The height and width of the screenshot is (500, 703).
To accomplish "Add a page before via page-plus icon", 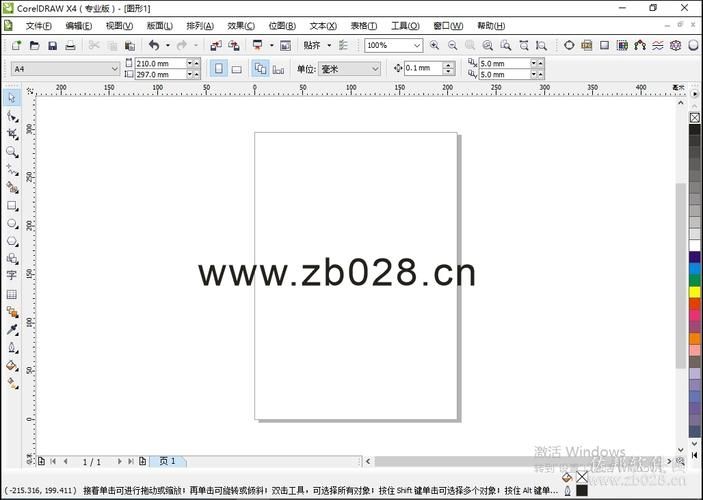I will pyautogui.click(x=41, y=461).
